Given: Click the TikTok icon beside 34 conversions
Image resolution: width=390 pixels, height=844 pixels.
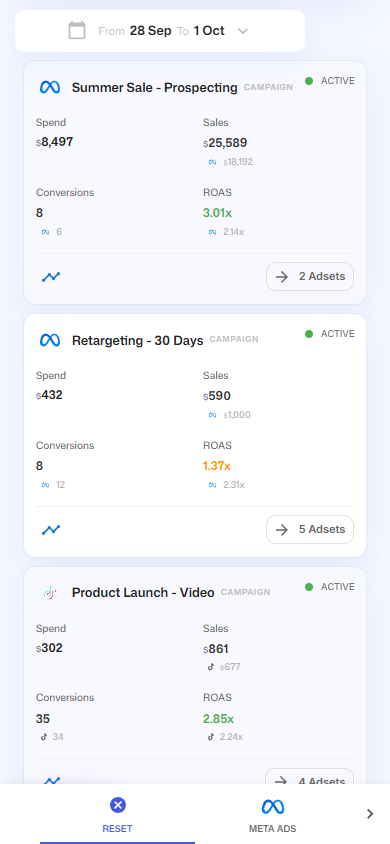Looking at the screenshot, I should tap(44, 737).
